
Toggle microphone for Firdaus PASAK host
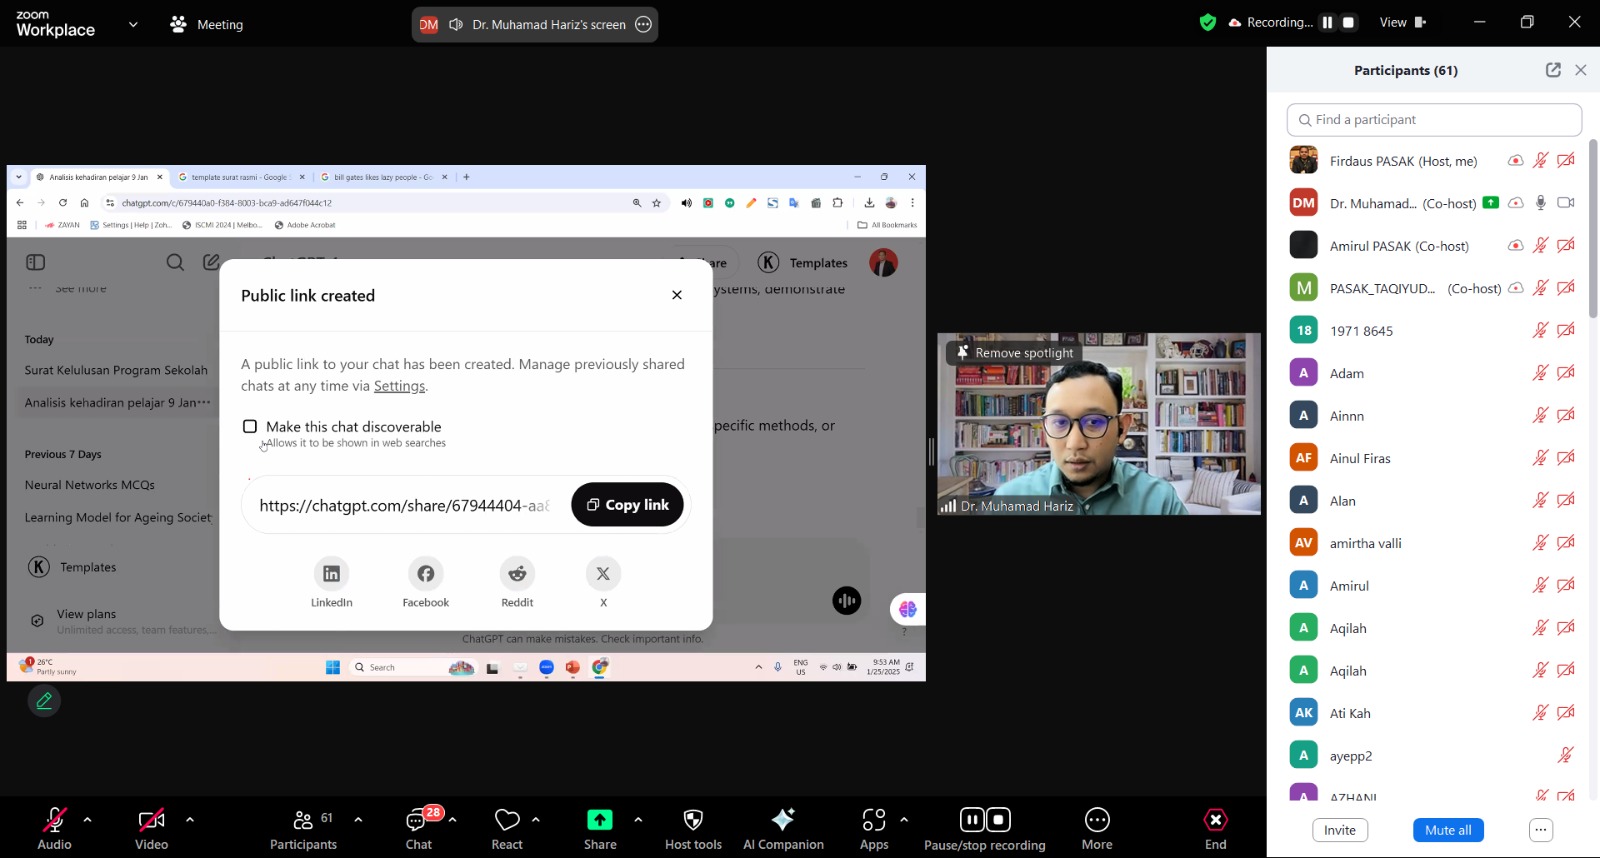click(x=1541, y=160)
